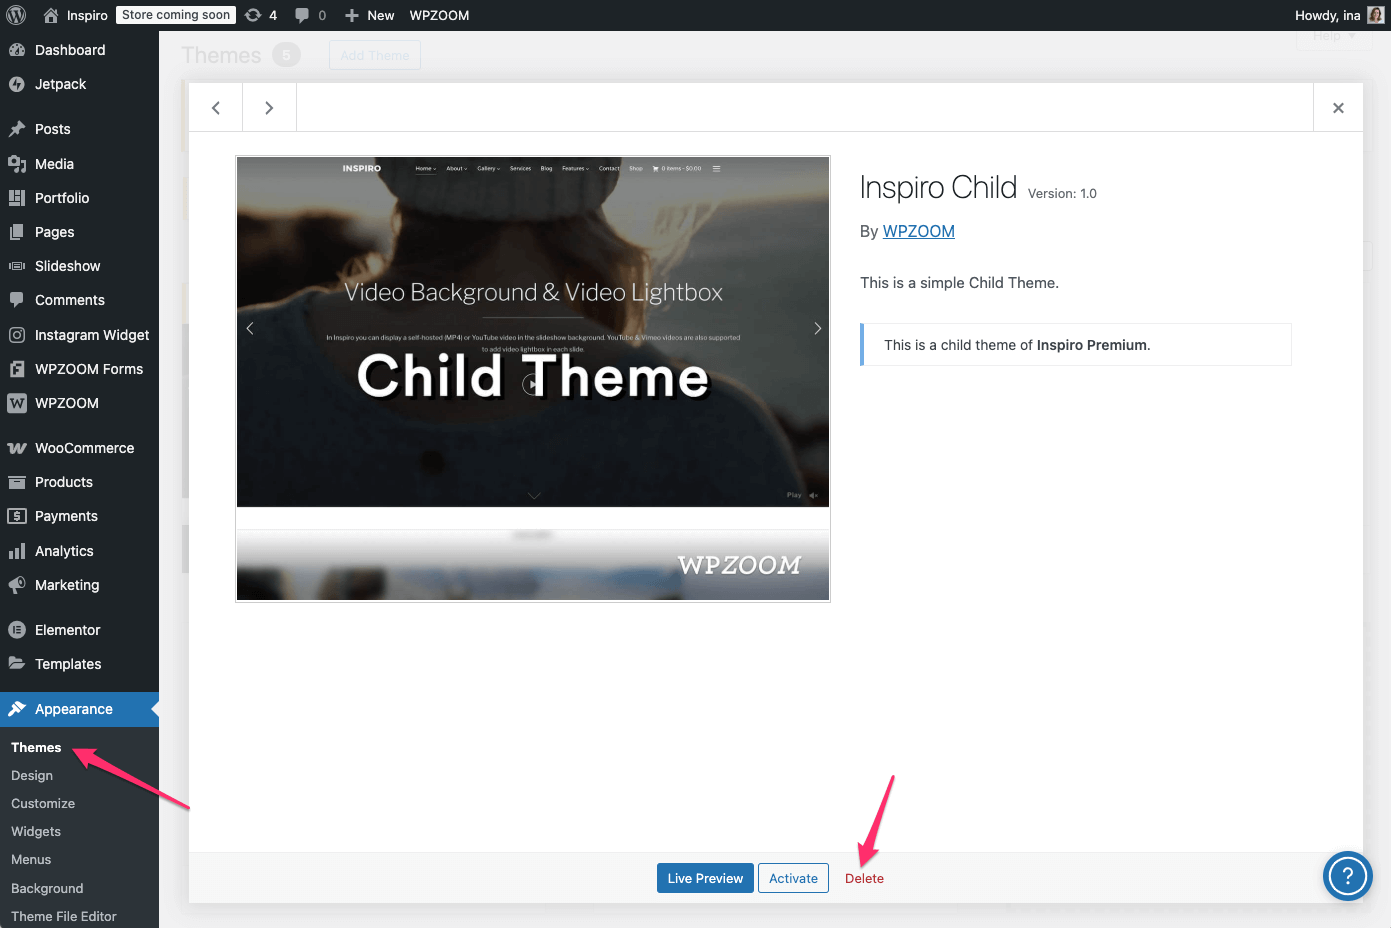Image resolution: width=1391 pixels, height=928 pixels.
Task: Go to Customize submenu item
Action: point(43,803)
